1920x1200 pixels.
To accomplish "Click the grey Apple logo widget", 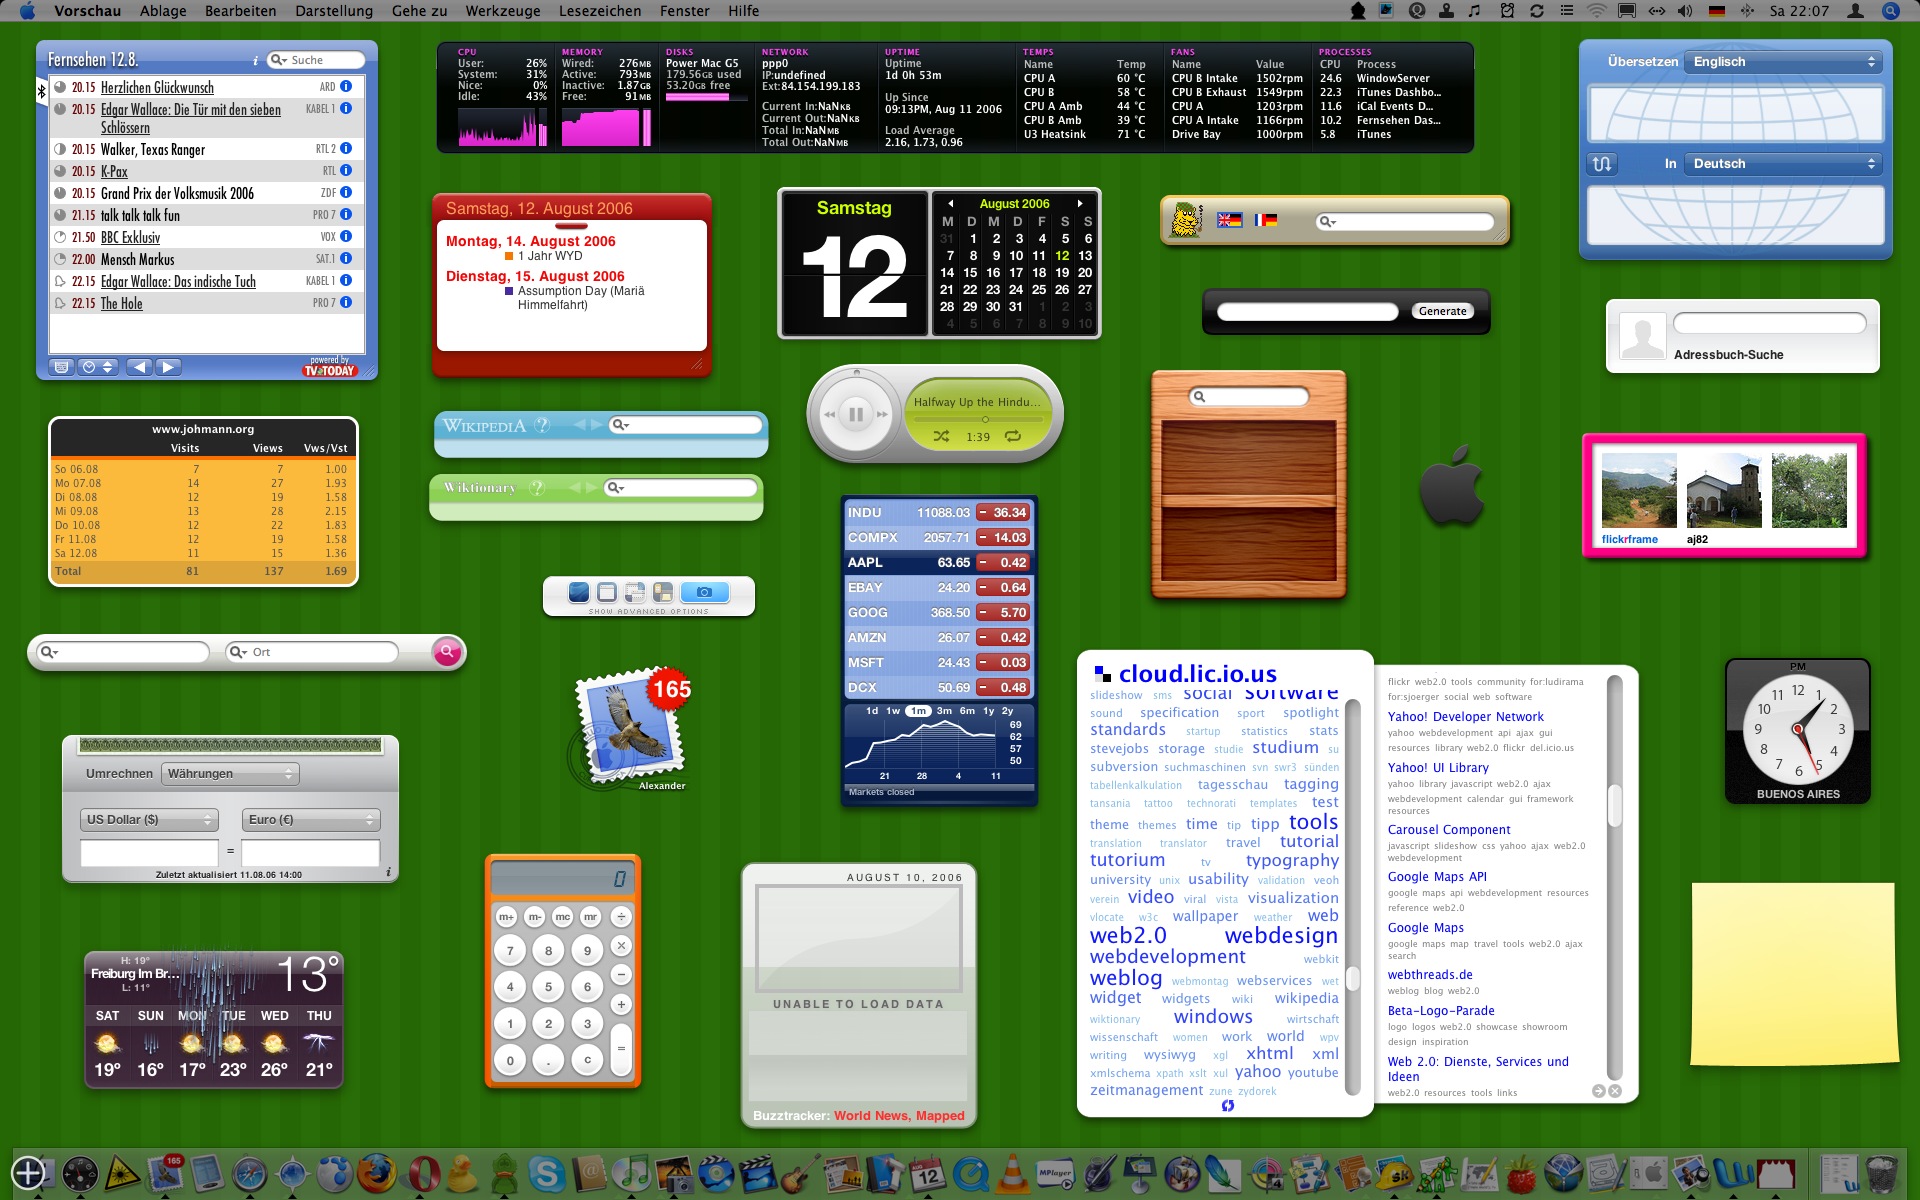I will [1452, 485].
